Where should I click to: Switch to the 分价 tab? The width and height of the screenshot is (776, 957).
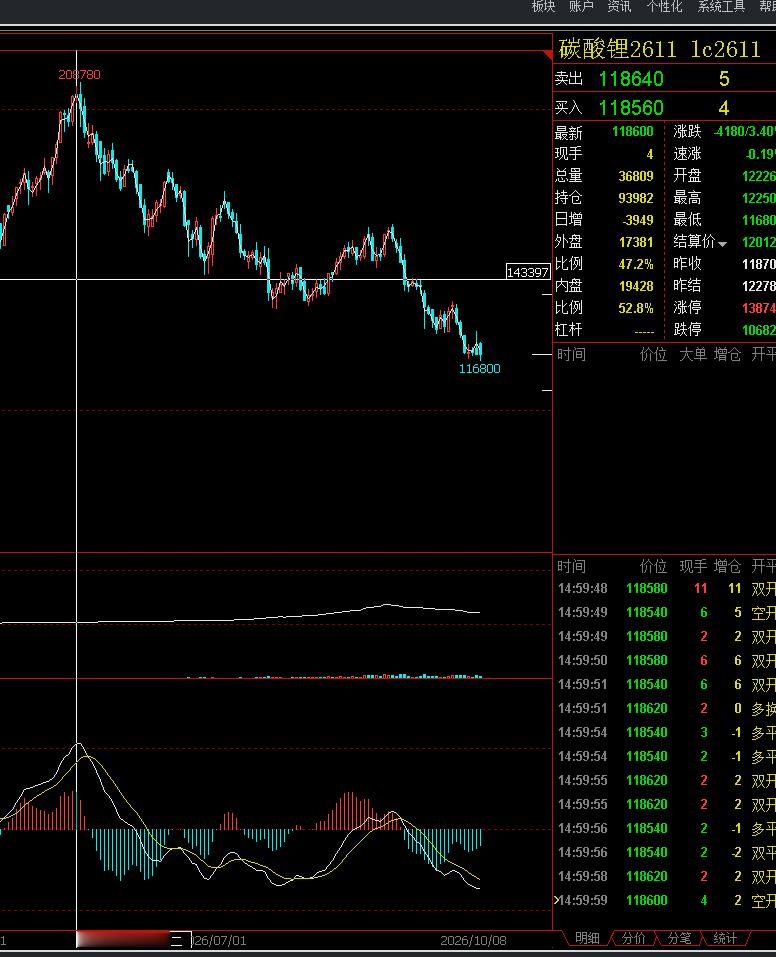point(633,938)
